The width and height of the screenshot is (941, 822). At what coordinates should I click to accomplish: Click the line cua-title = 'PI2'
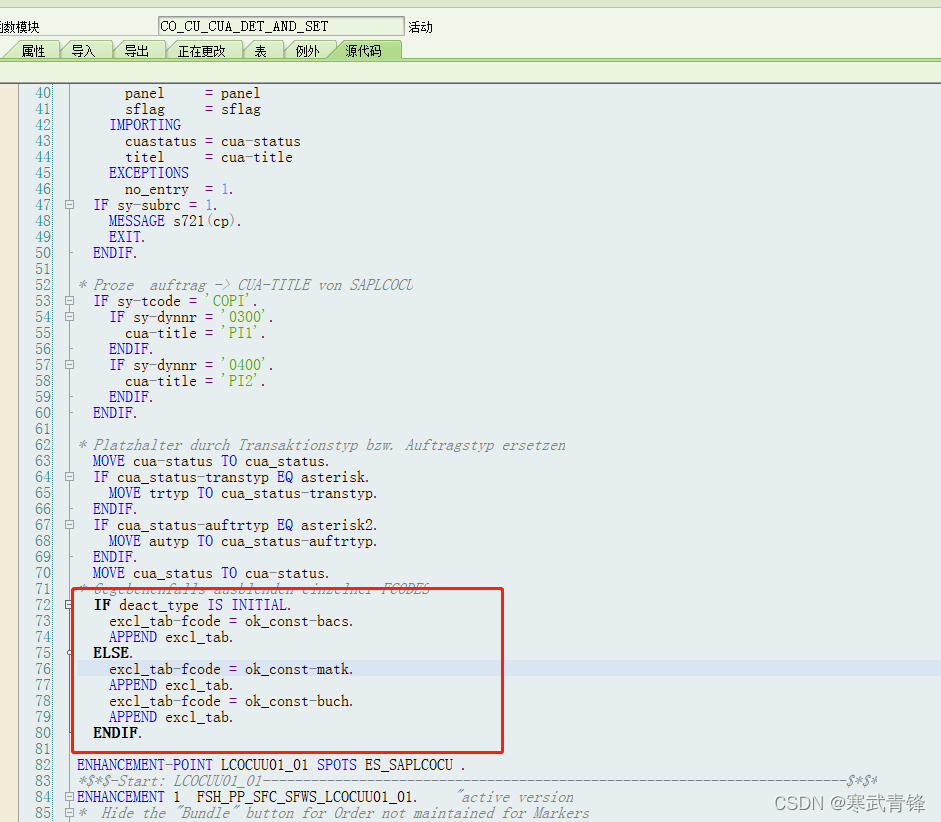coord(195,381)
